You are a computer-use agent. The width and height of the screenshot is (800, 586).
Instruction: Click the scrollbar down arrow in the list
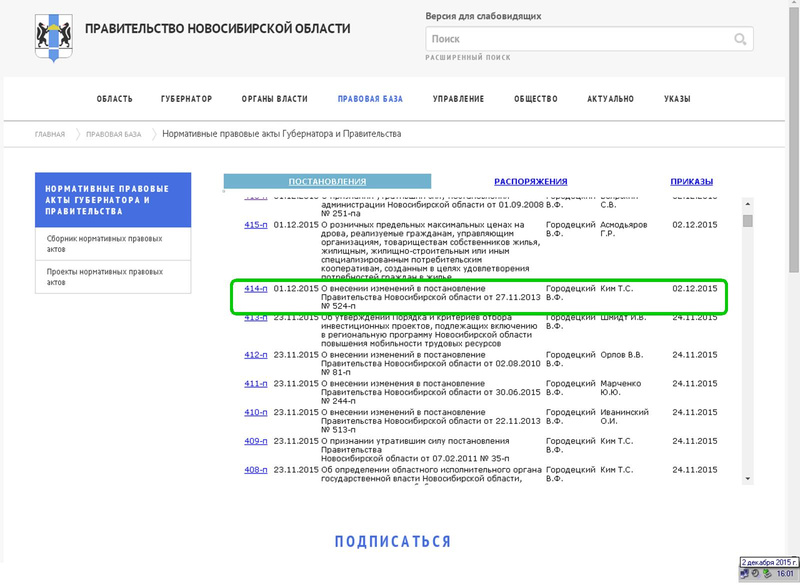coord(747,478)
